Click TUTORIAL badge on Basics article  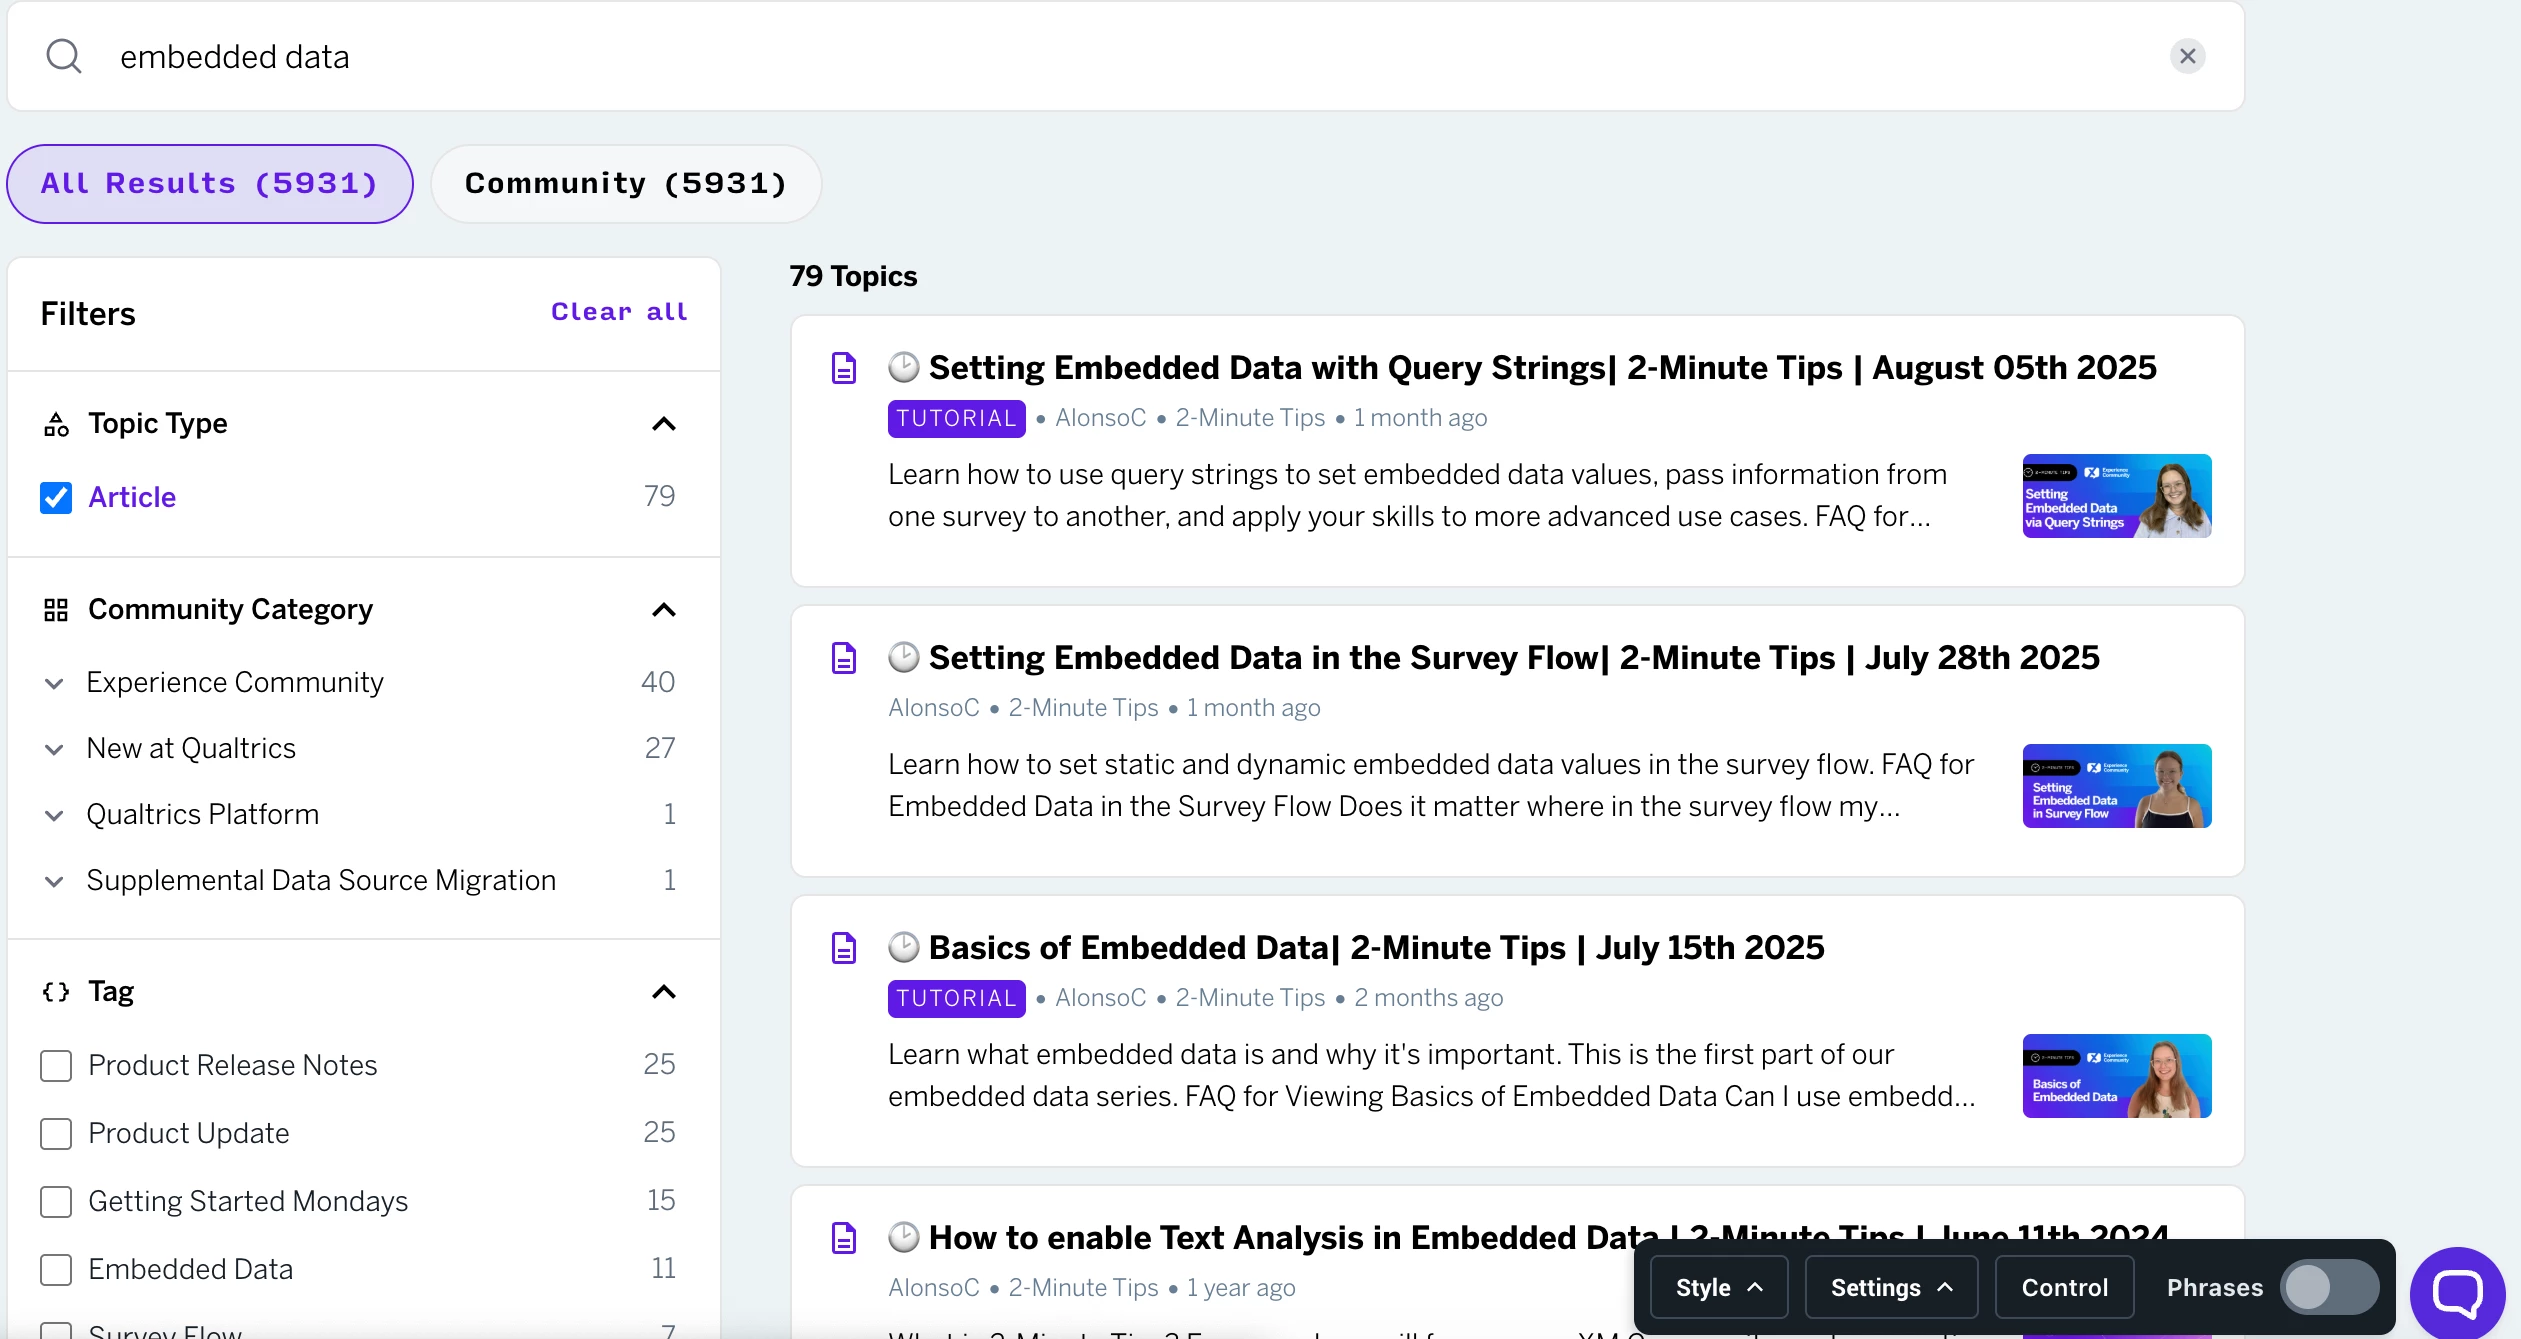pyautogui.click(x=956, y=999)
